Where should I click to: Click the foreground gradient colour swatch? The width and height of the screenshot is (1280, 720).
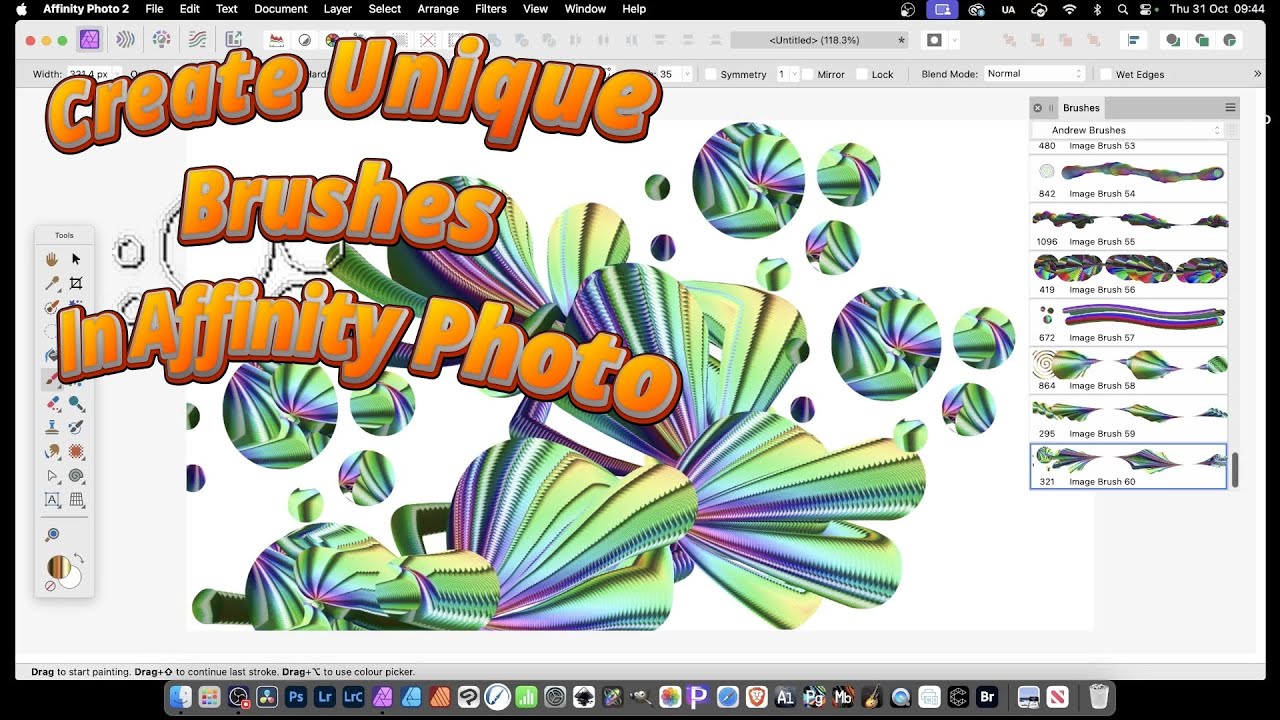(58, 567)
